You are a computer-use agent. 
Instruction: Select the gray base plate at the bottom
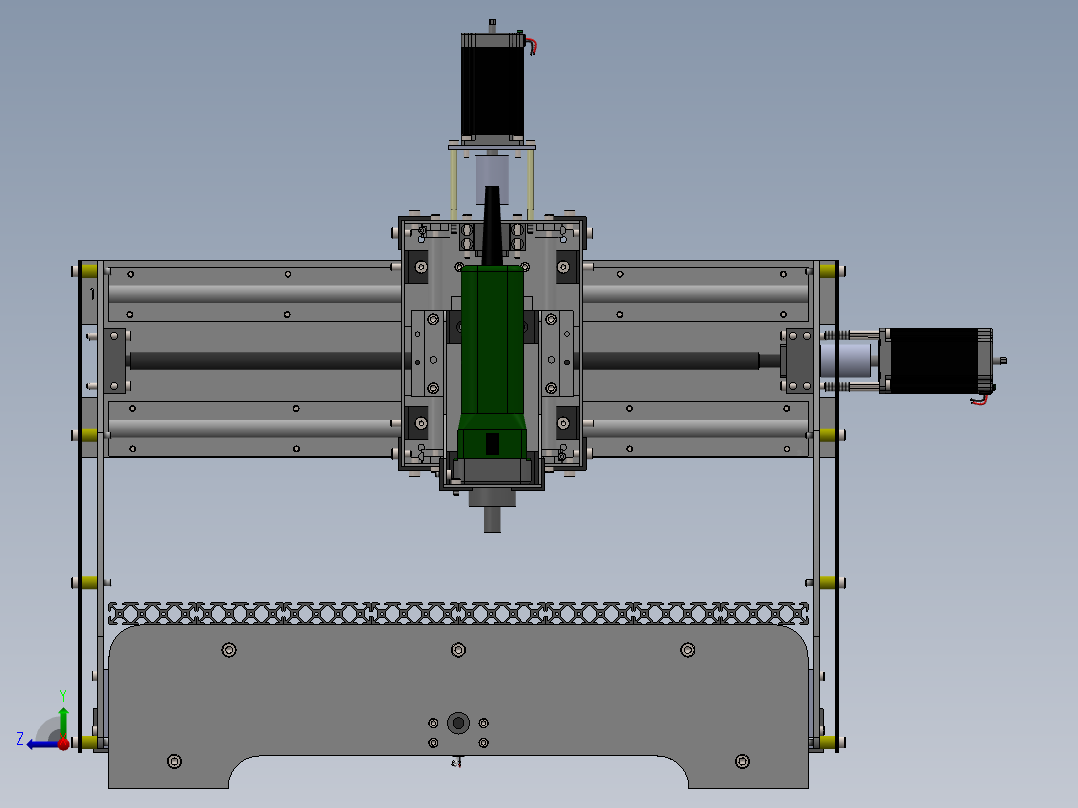tap(300, 700)
